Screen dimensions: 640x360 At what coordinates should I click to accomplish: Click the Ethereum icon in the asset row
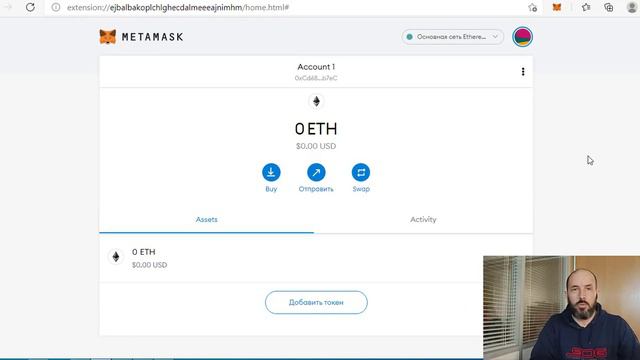(x=116, y=257)
